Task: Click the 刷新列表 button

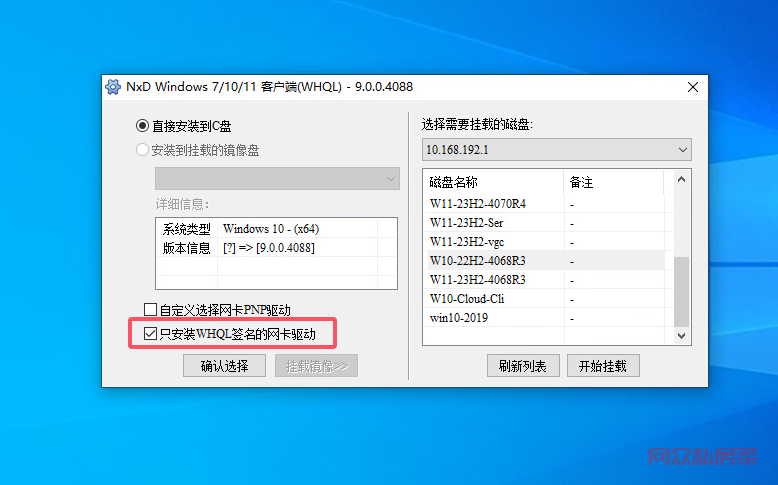Action: coord(523,366)
